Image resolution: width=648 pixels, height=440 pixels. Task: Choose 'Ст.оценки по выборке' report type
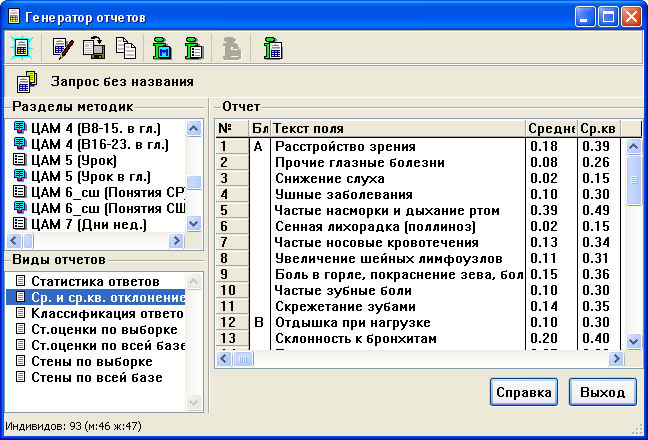tap(95, 330)
